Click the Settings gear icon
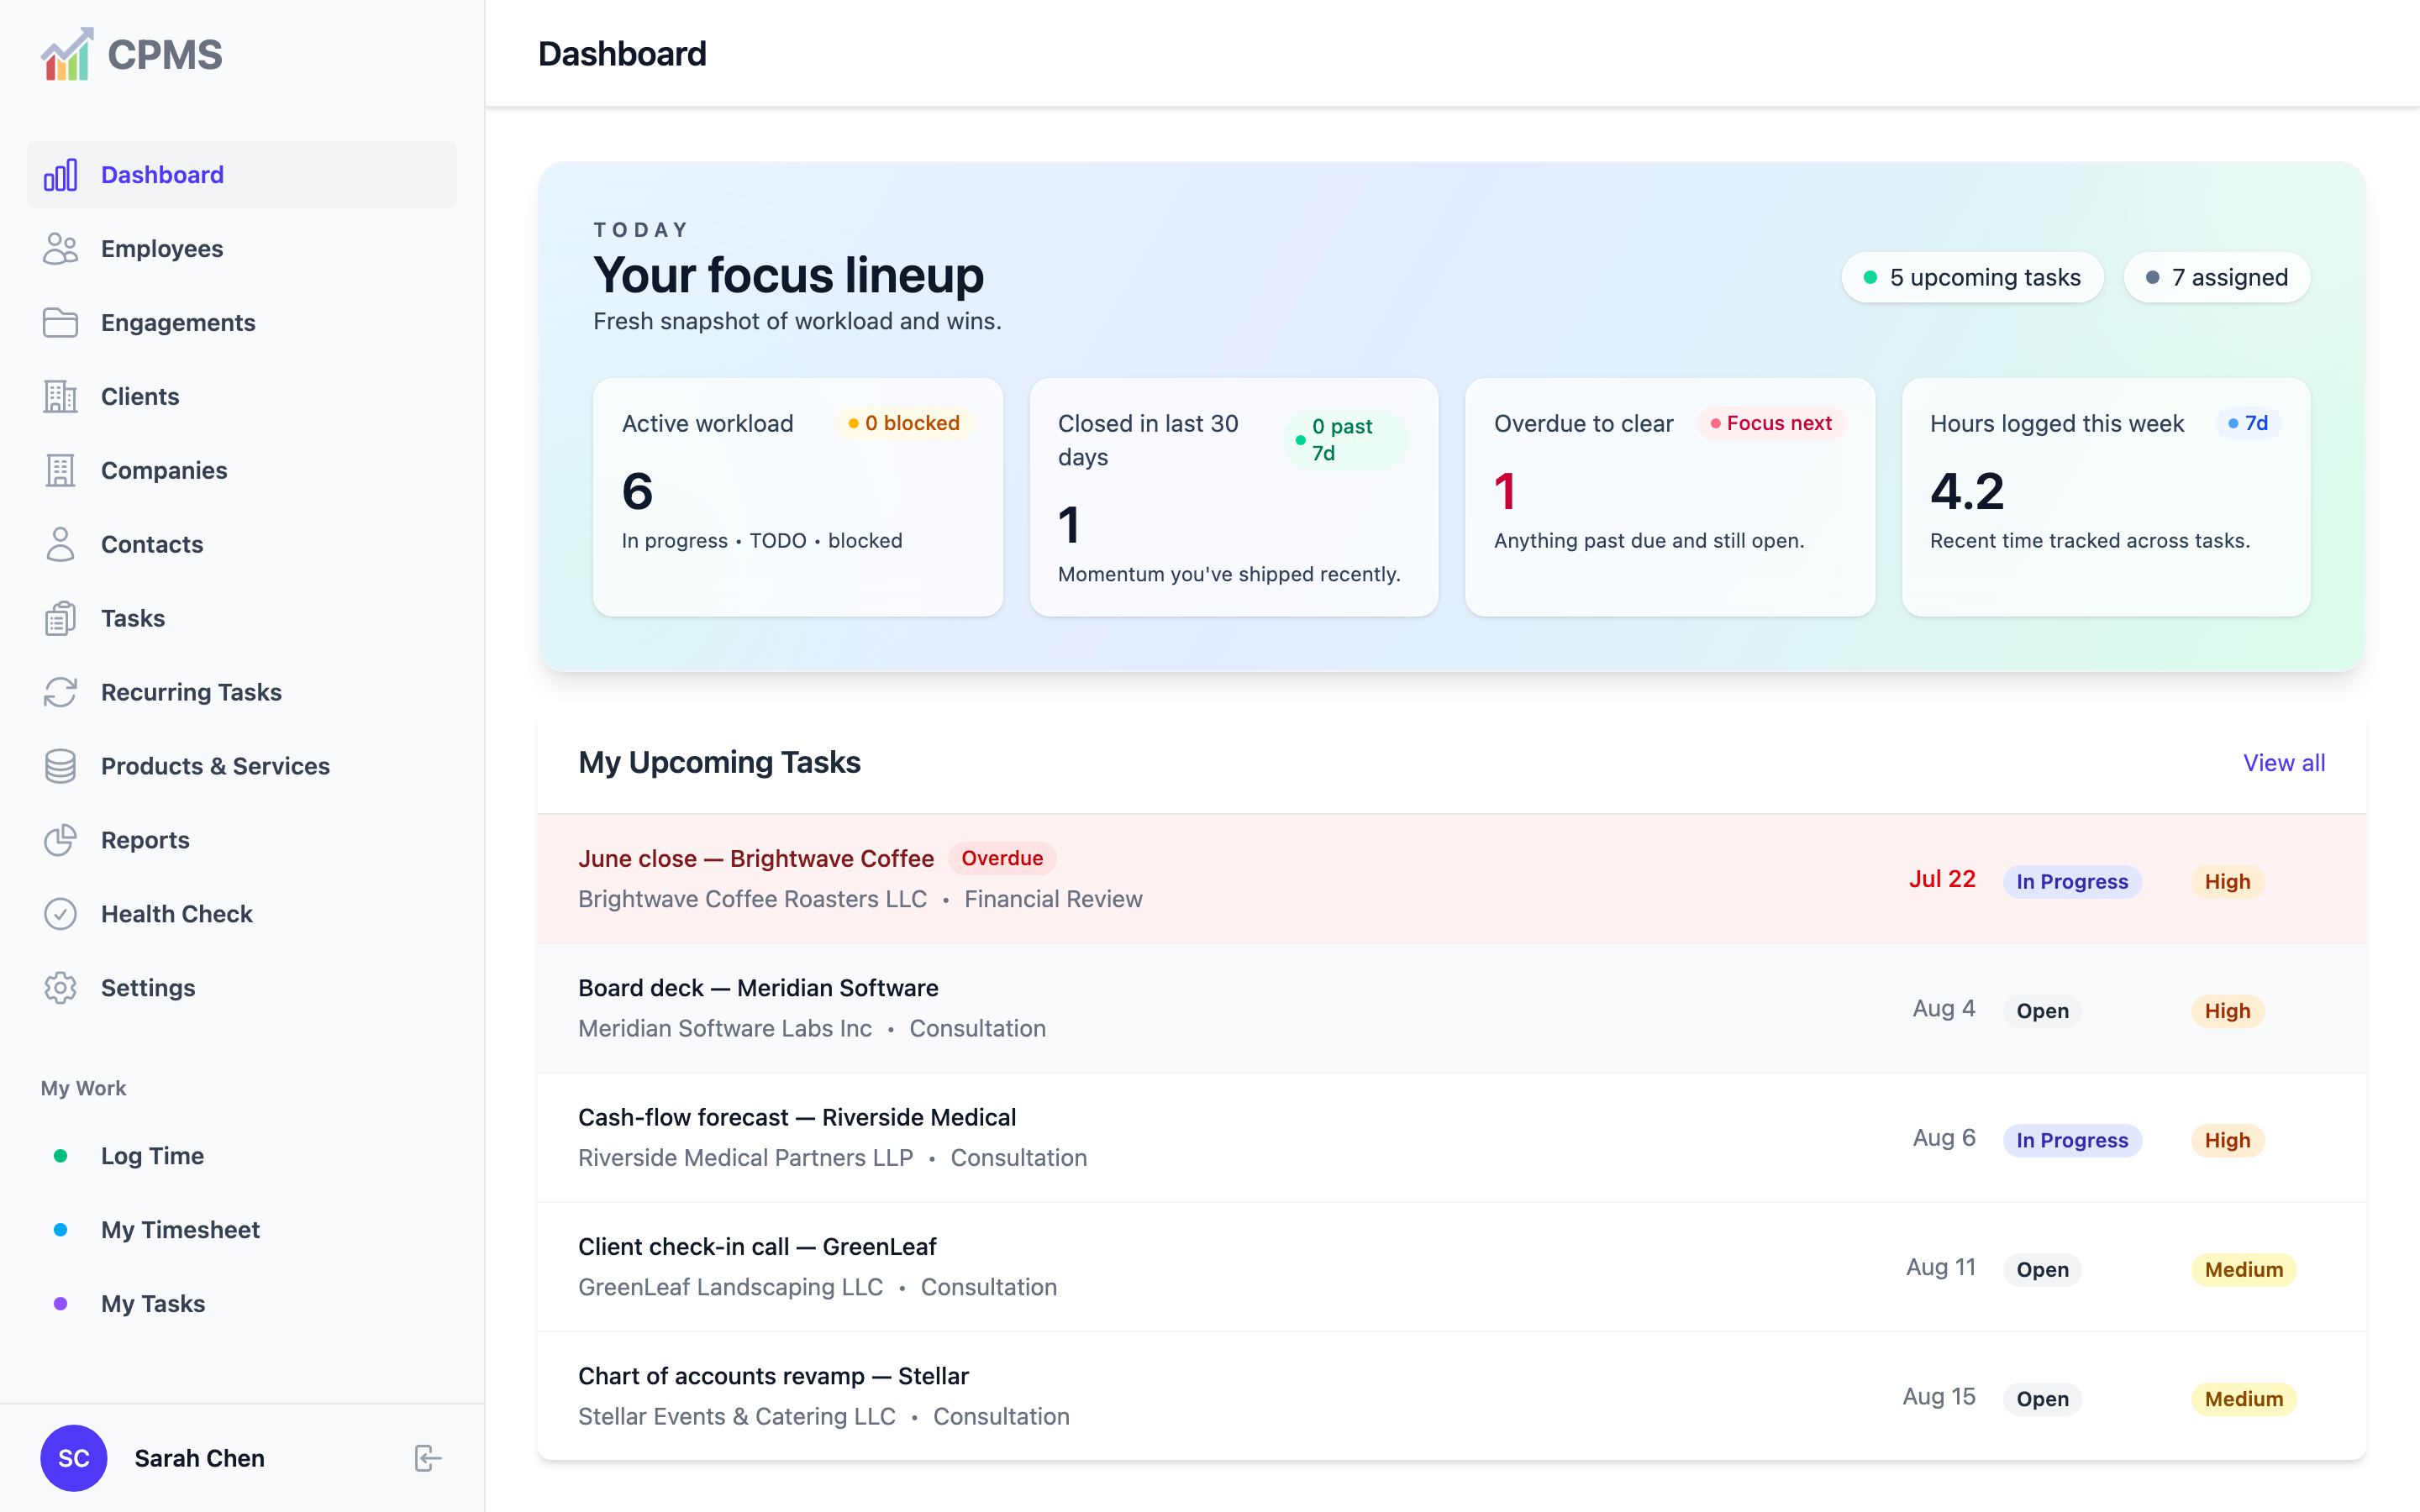 click(x=60, y=989)
